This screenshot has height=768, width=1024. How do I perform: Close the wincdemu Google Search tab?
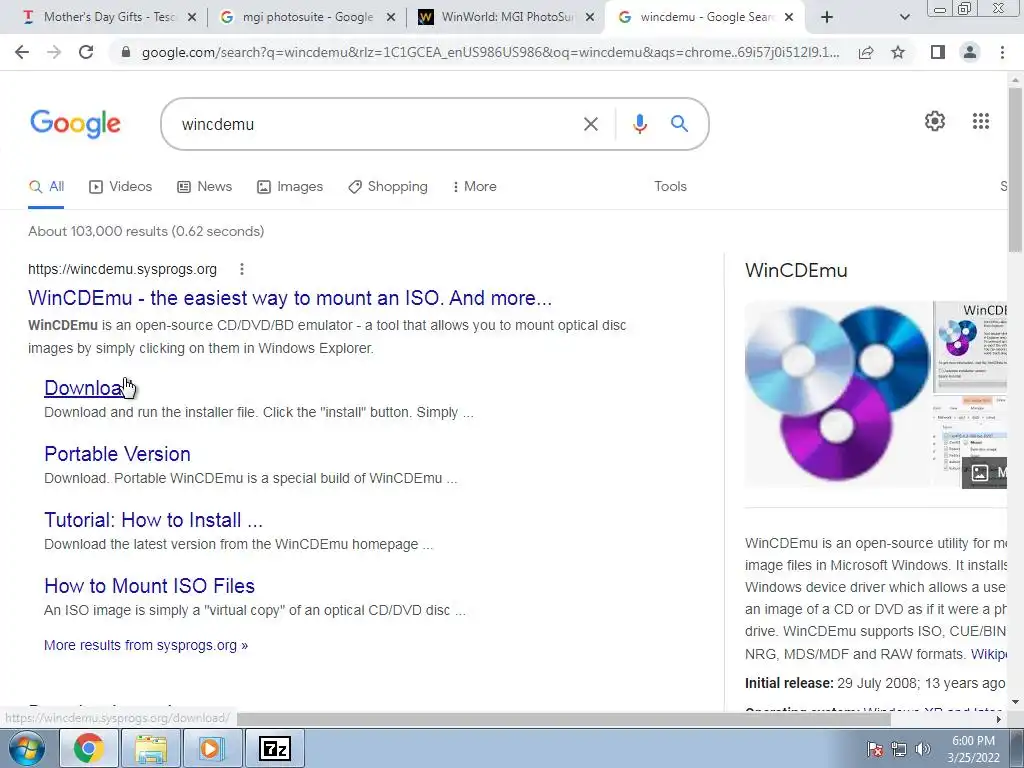tap(789, 17)
